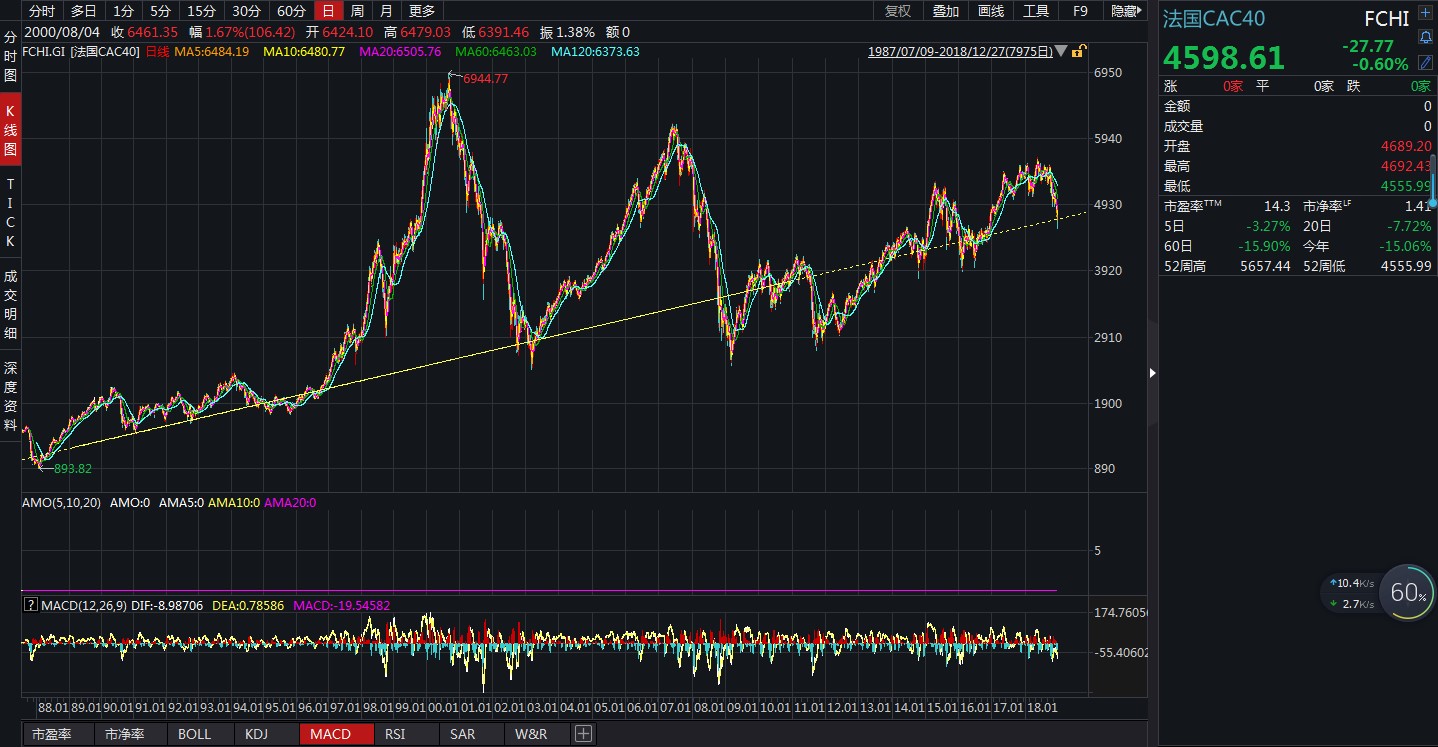Click the 6944.77 peak price marker

(486, 78)
